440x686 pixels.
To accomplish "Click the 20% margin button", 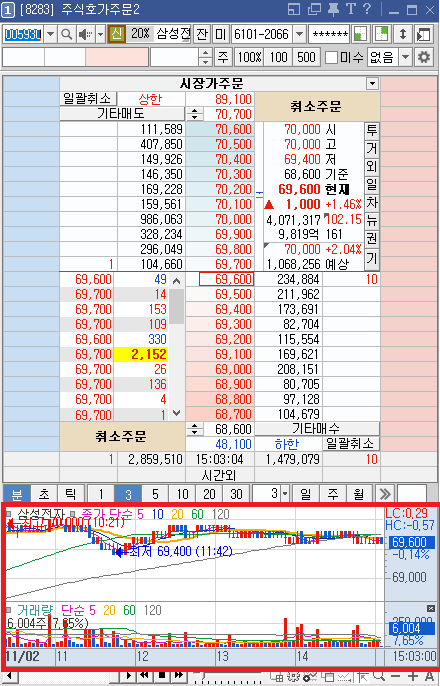I will 140,34.
